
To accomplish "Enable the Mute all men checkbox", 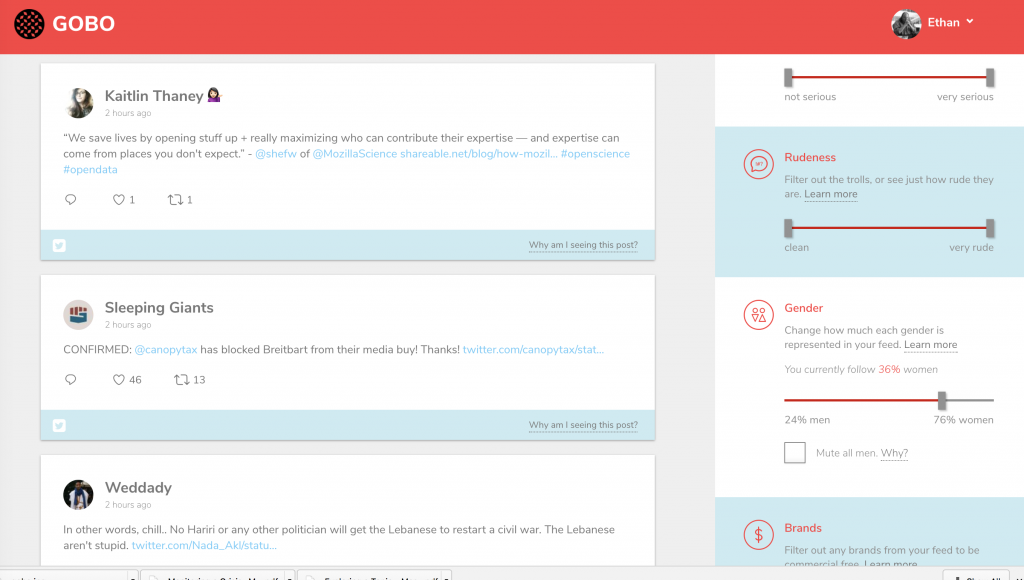I will coord(795,453).
